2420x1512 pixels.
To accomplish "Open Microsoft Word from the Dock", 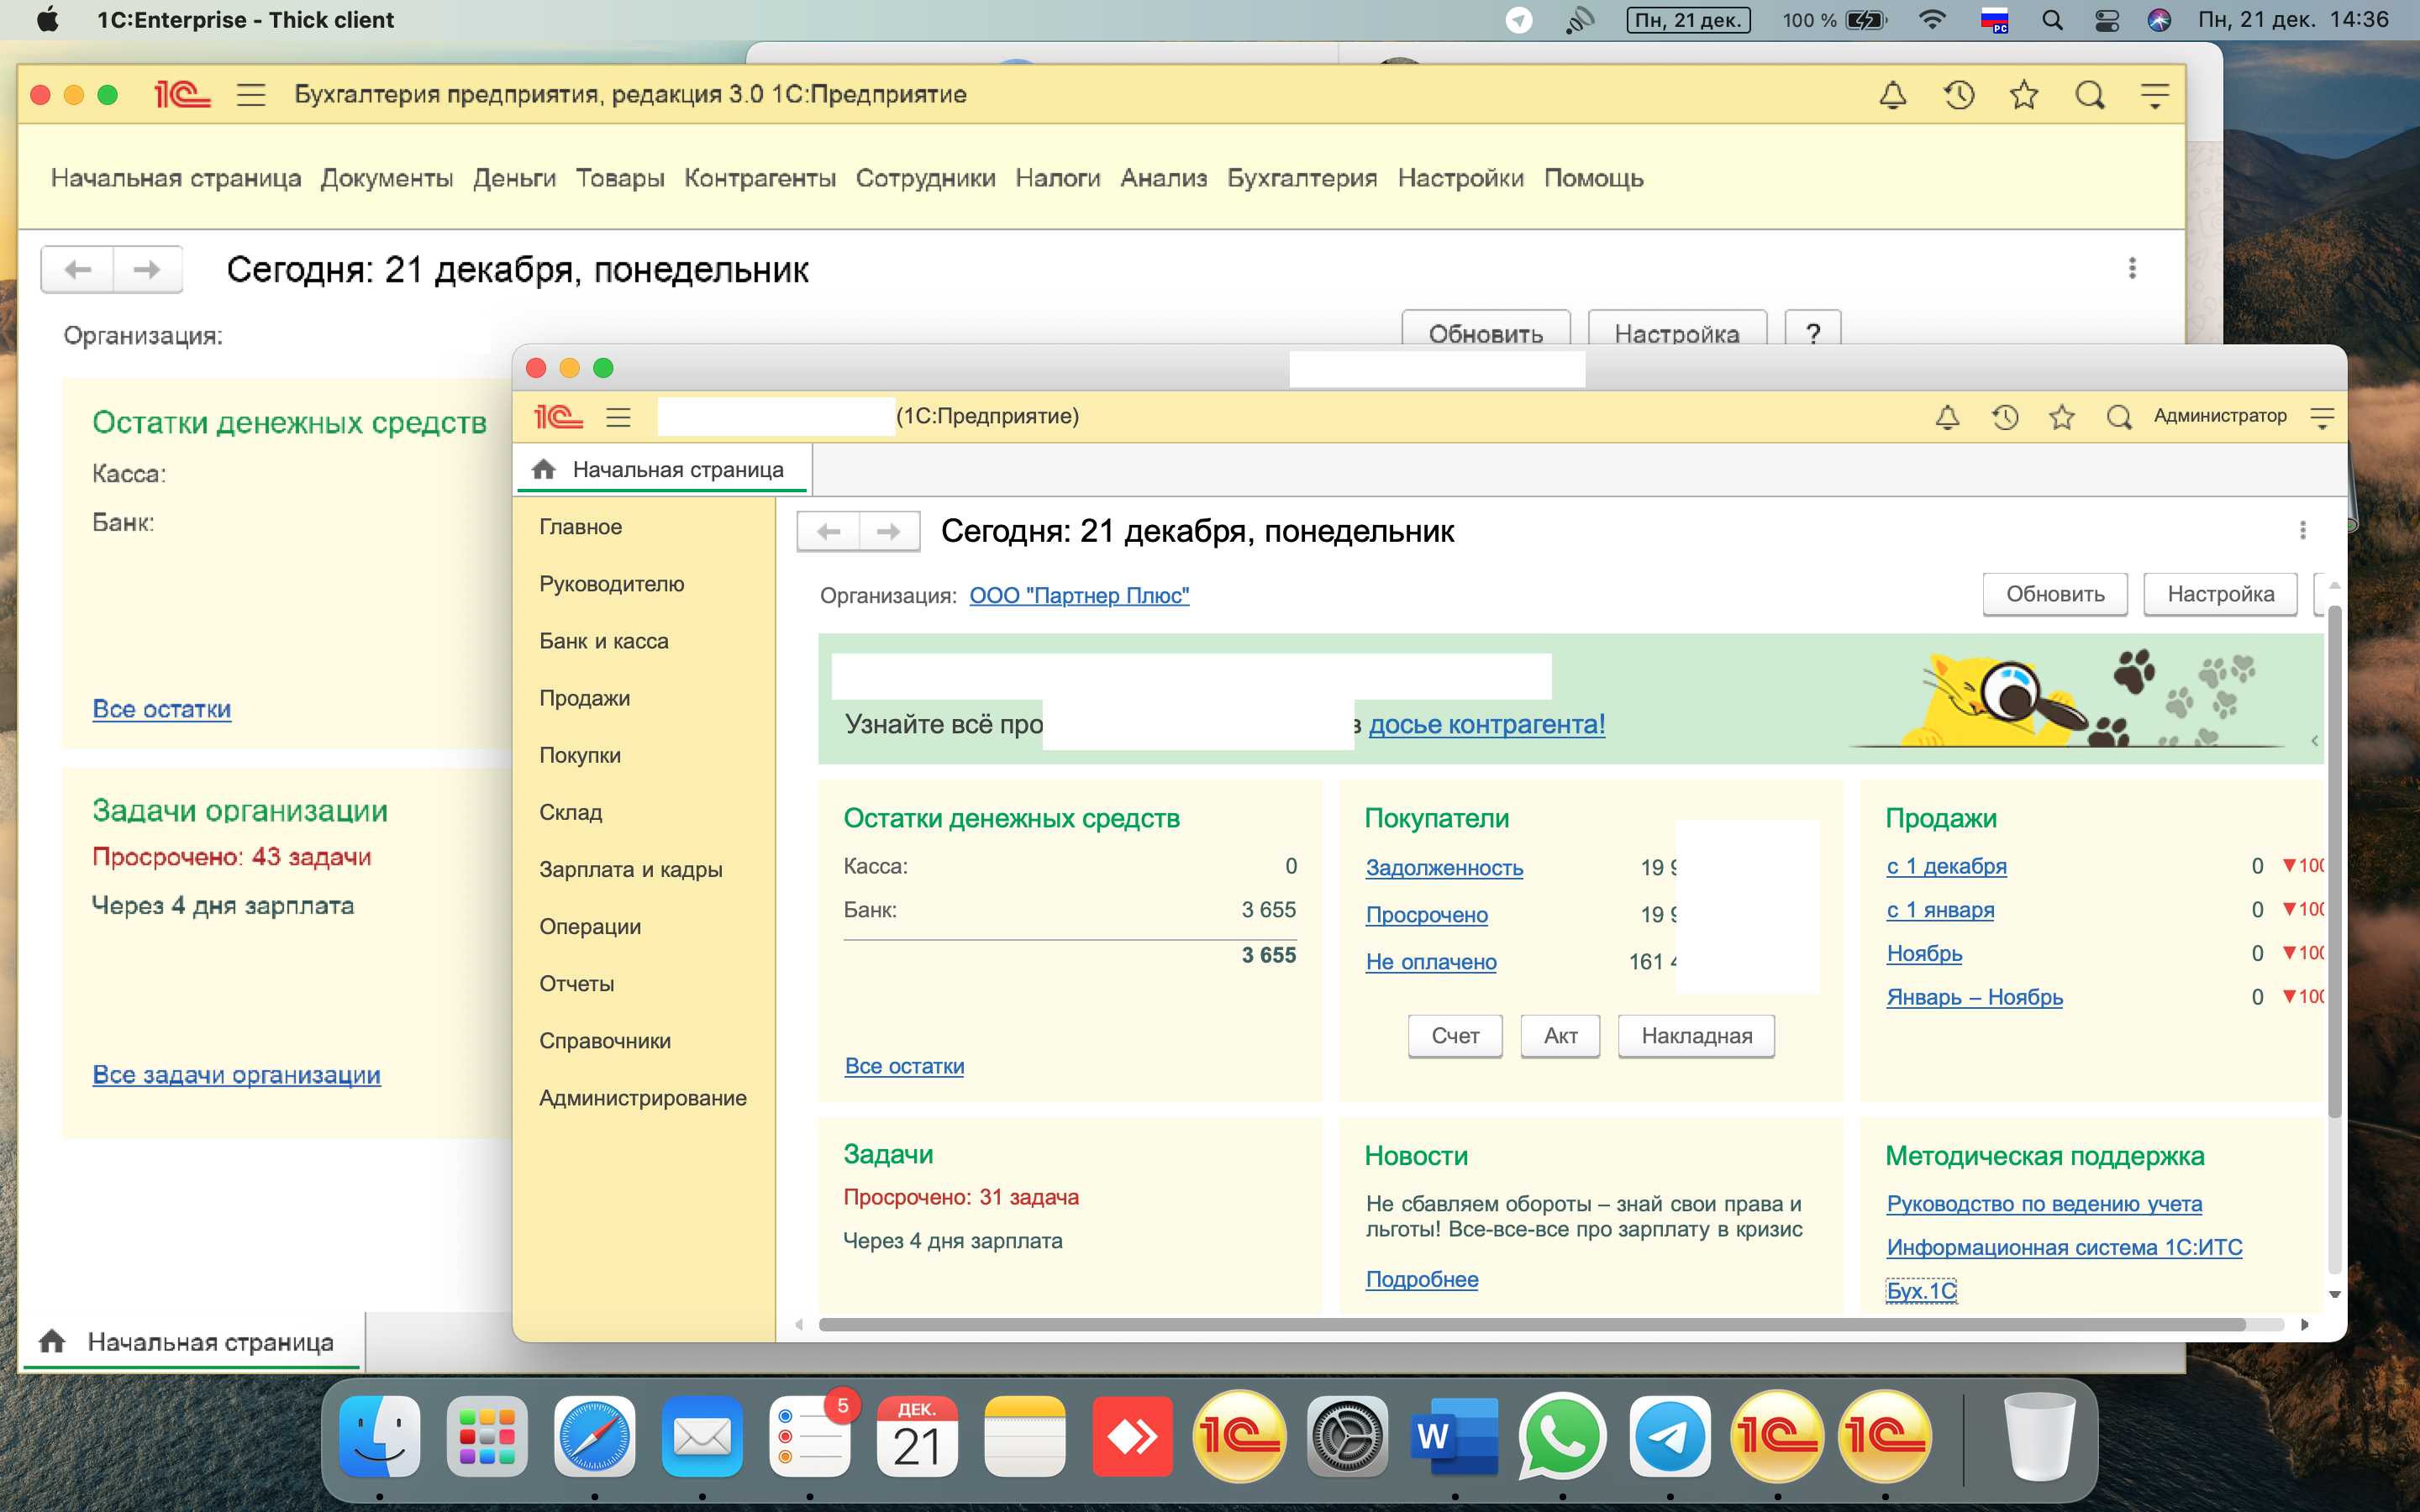I will (1454, 1436).
